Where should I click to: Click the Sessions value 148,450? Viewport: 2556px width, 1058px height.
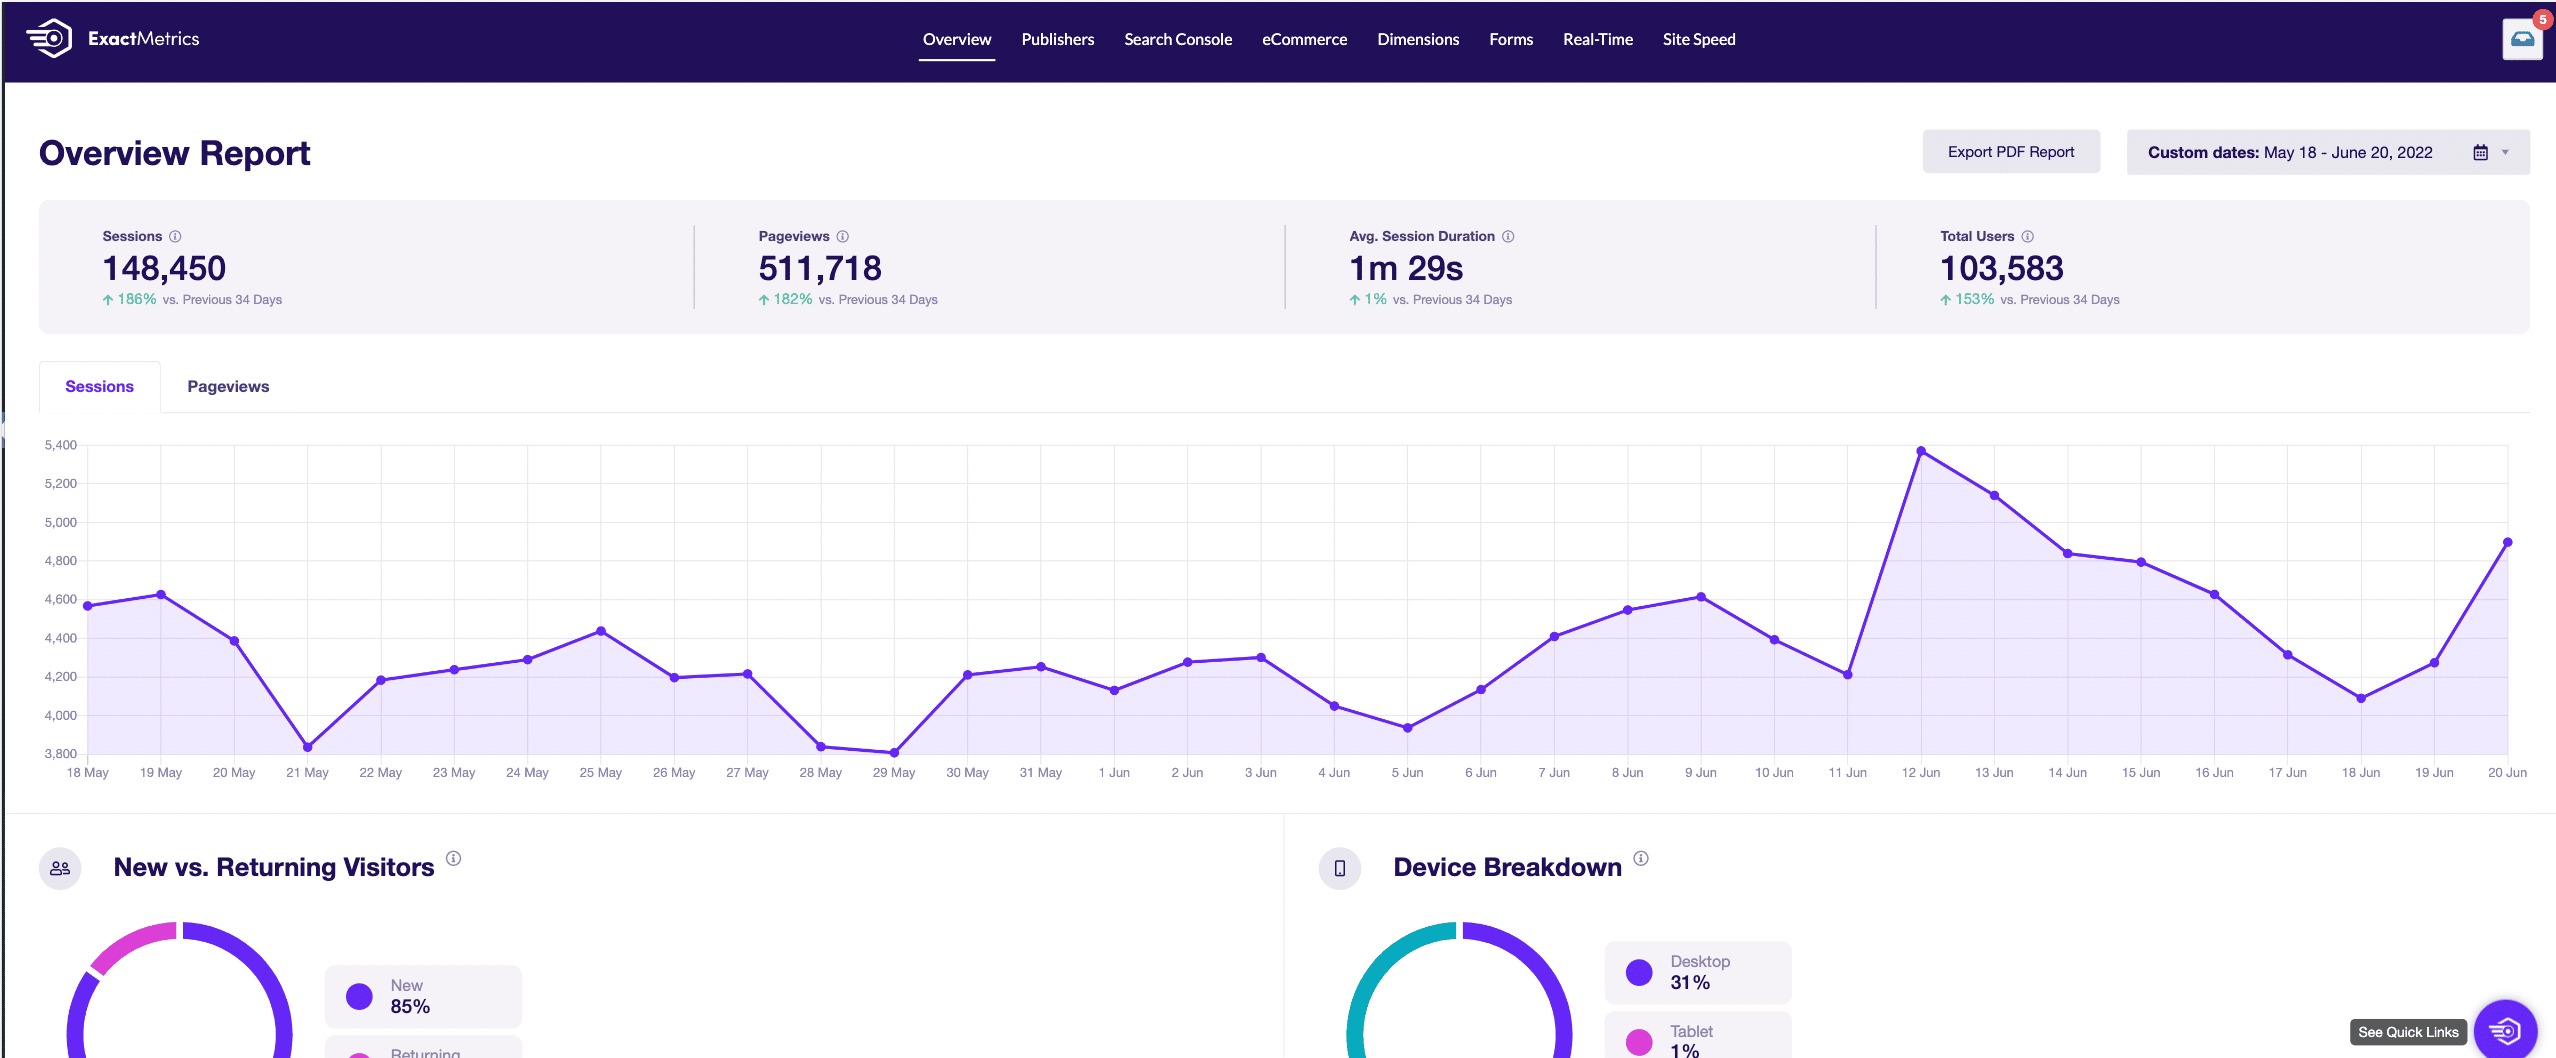click(x=164, y=268)
